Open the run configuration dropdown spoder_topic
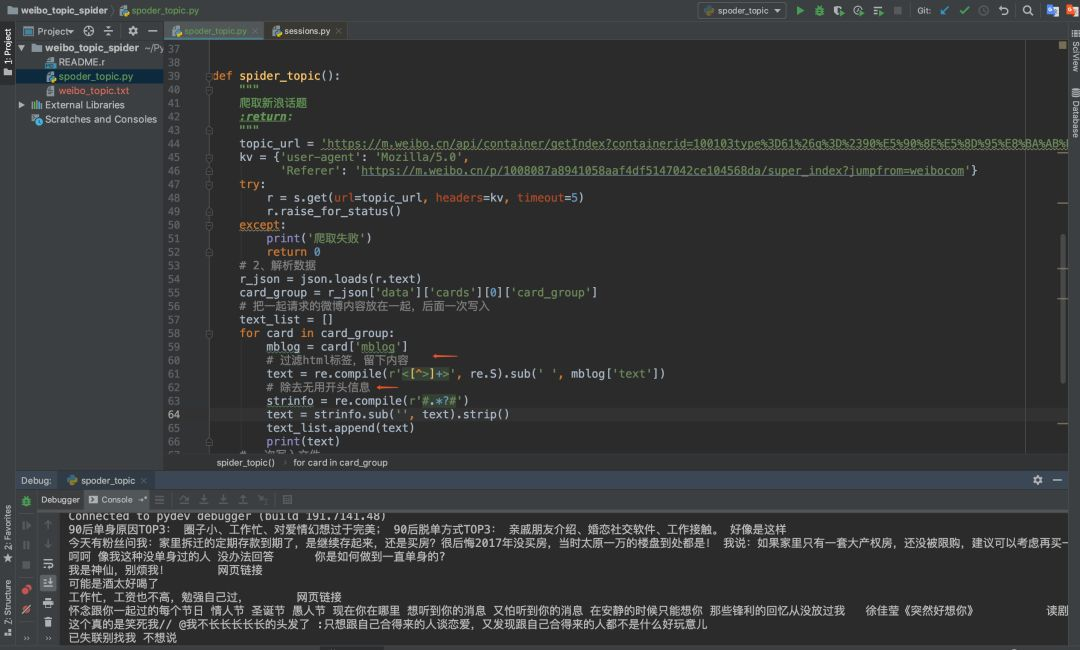The width and height of the screenshot is (1080, 650). point(742,10)
